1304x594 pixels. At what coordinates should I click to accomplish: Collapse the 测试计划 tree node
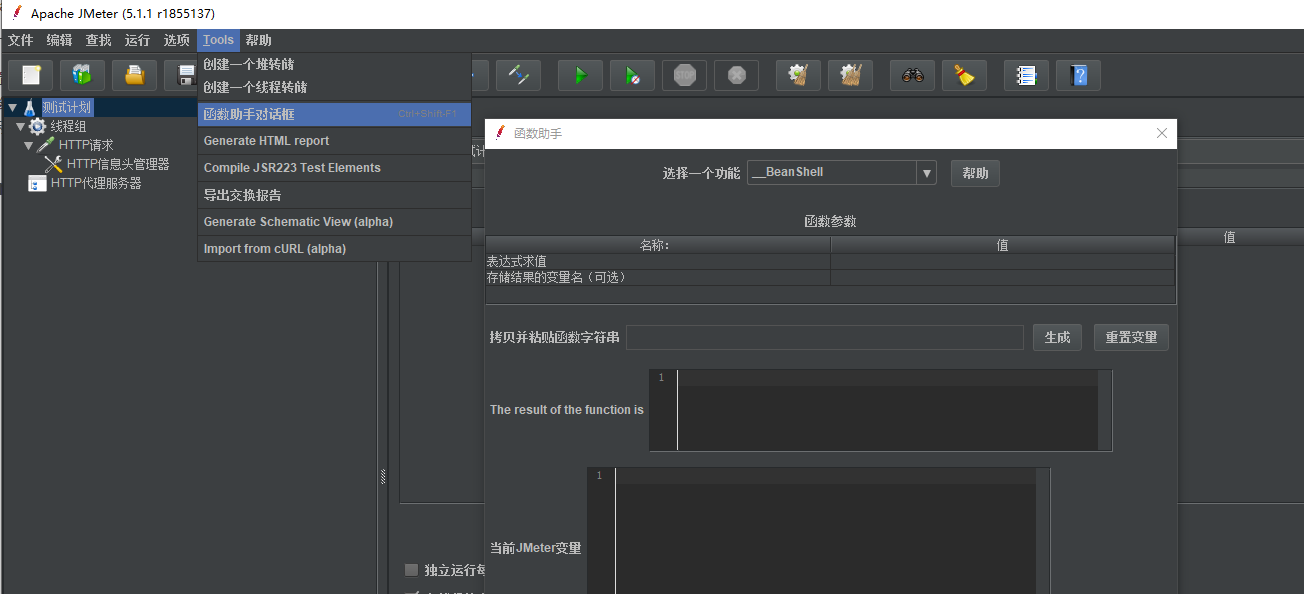pos(12,107)
